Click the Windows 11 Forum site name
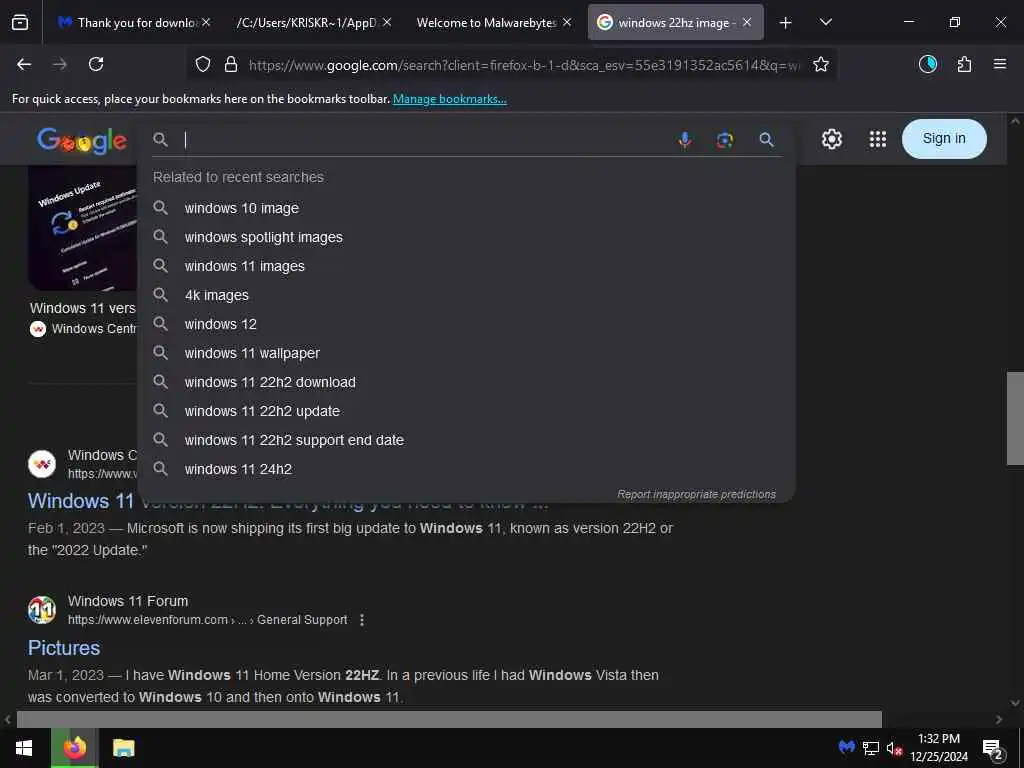The width and height of the screenshot is (1024, 768). (128, 601)
